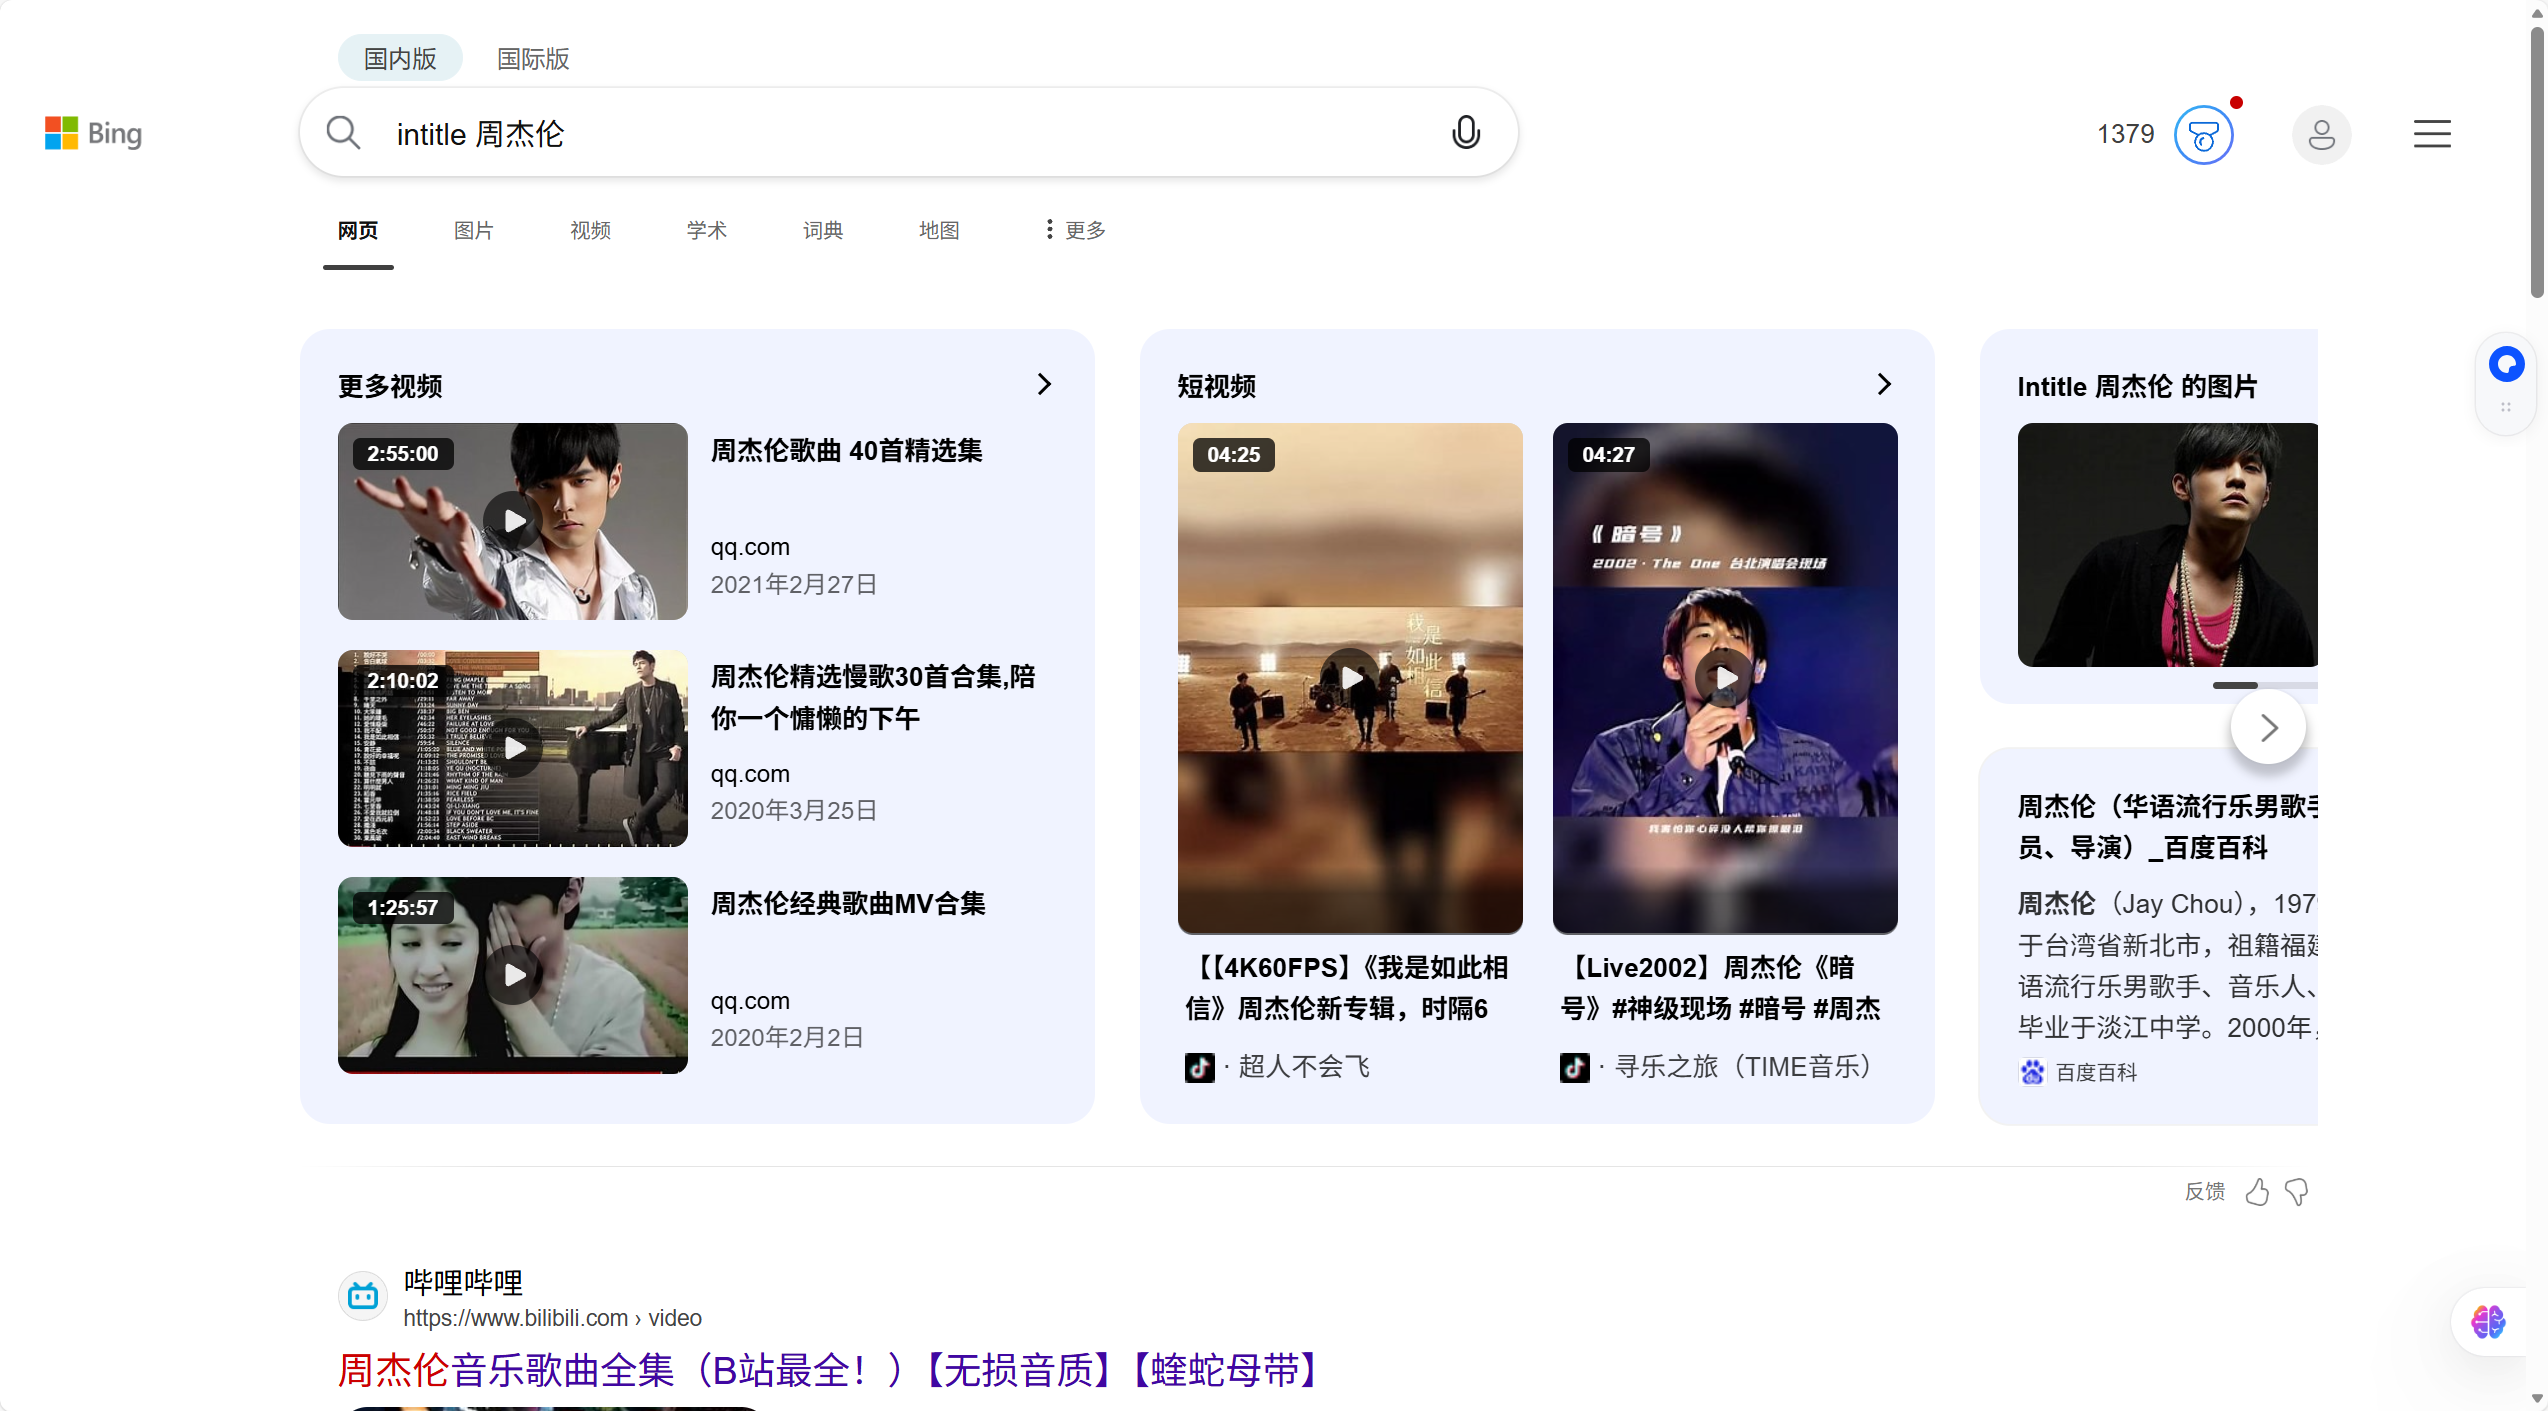Expand 更多视频 with the chevron arrow
Image resolution: width=2548 pixels, height=1411 pixels.
1044,385
